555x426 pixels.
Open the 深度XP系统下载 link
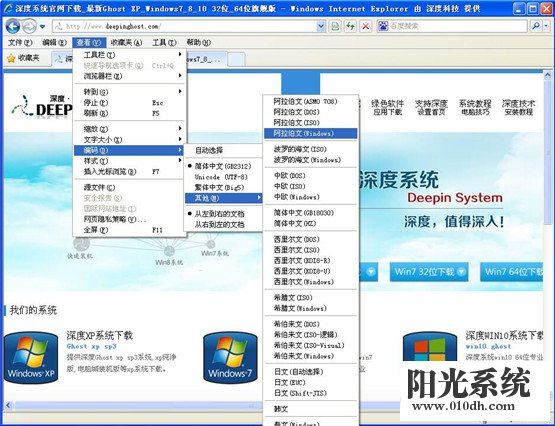(99, 335)
